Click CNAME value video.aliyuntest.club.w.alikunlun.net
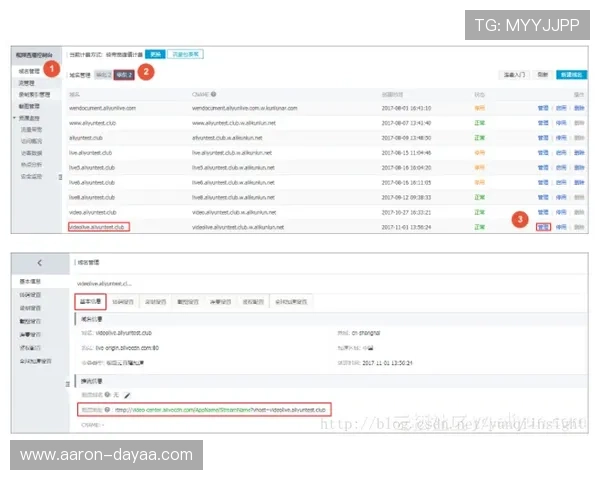Image resolution: width=600 pixels, height=480 pixels. [234, 212]
